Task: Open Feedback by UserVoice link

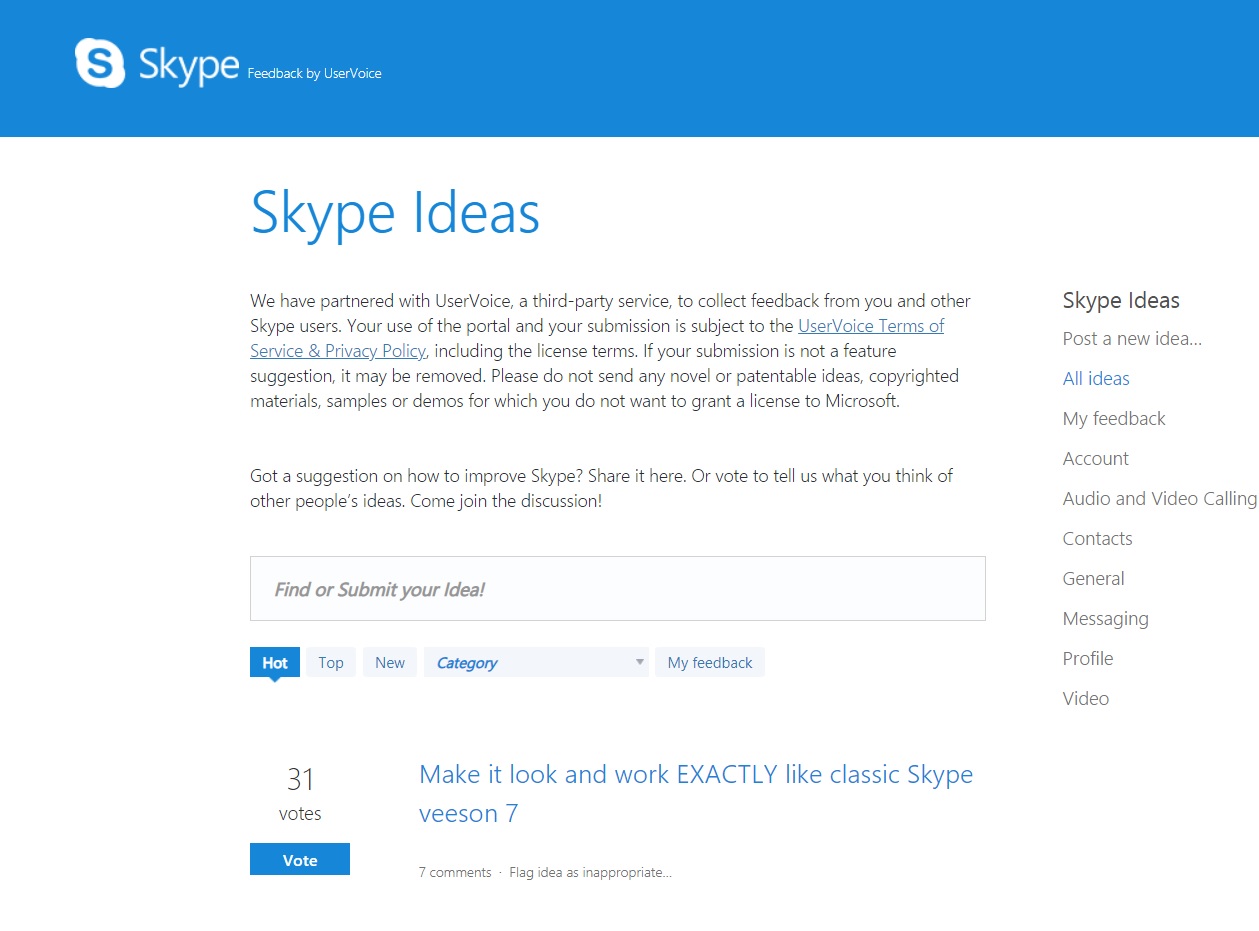Action: (314, 73)
